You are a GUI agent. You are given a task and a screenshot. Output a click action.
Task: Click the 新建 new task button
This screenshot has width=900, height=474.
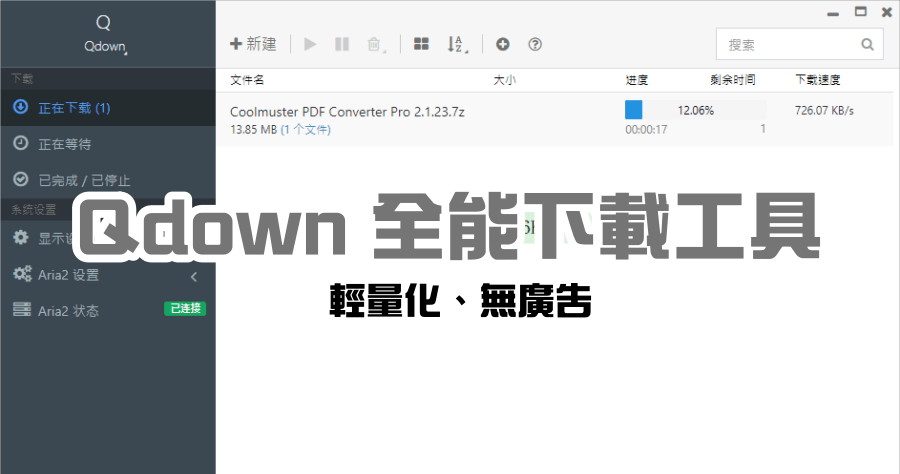pos(253,44)
